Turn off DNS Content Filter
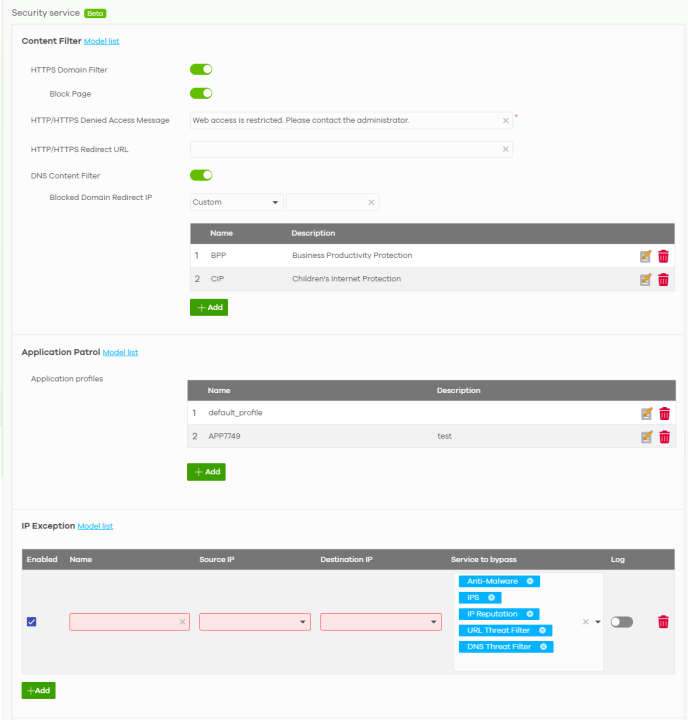 point(201,175)
